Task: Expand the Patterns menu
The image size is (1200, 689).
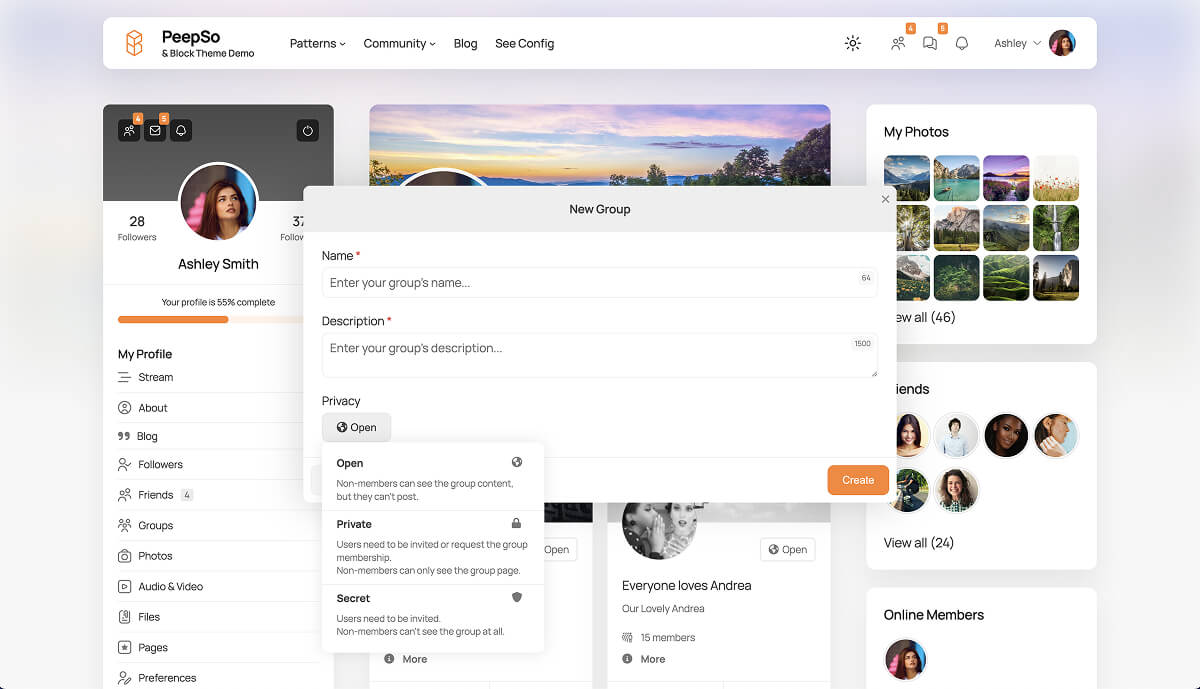Action: (317, 43)
